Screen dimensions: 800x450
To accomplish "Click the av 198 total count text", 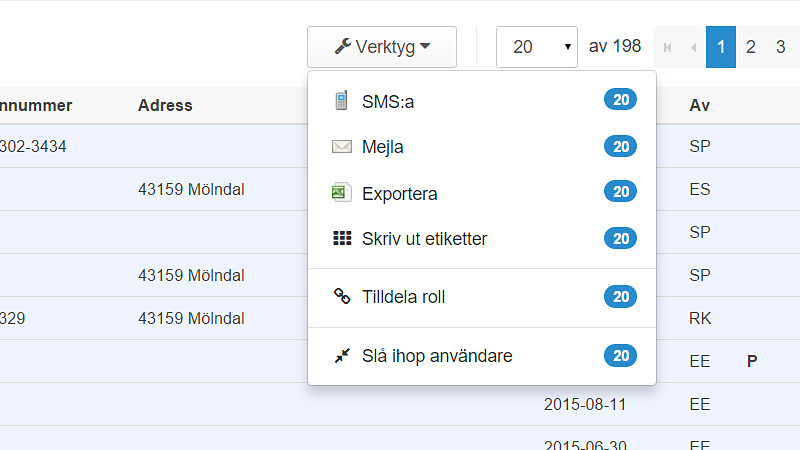I will (615, 46).
